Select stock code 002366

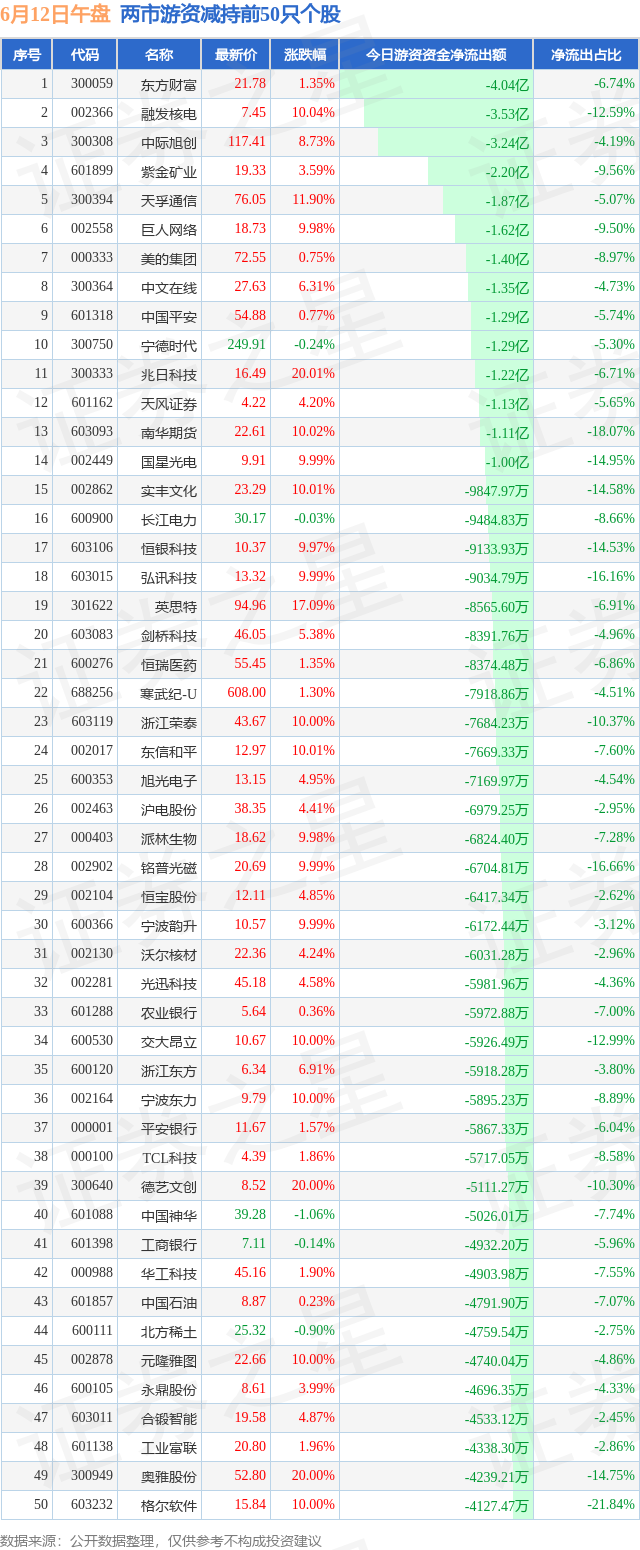pyautogui.click(x=92, y=113)
